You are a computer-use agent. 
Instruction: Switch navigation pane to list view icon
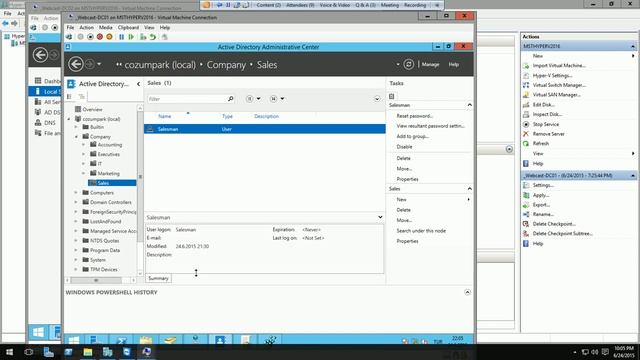coord(69,96)
